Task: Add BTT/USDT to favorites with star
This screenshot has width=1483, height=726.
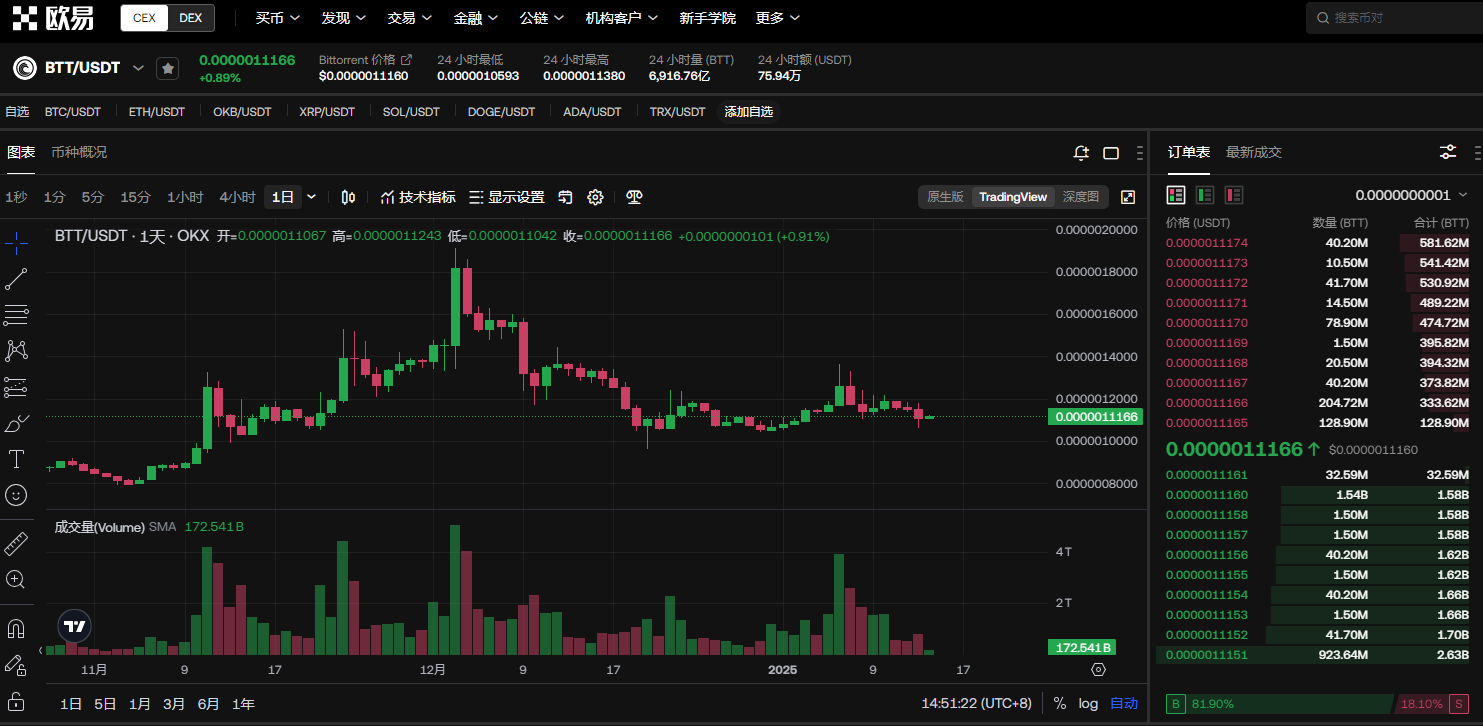Action: [x=167, y=68]
